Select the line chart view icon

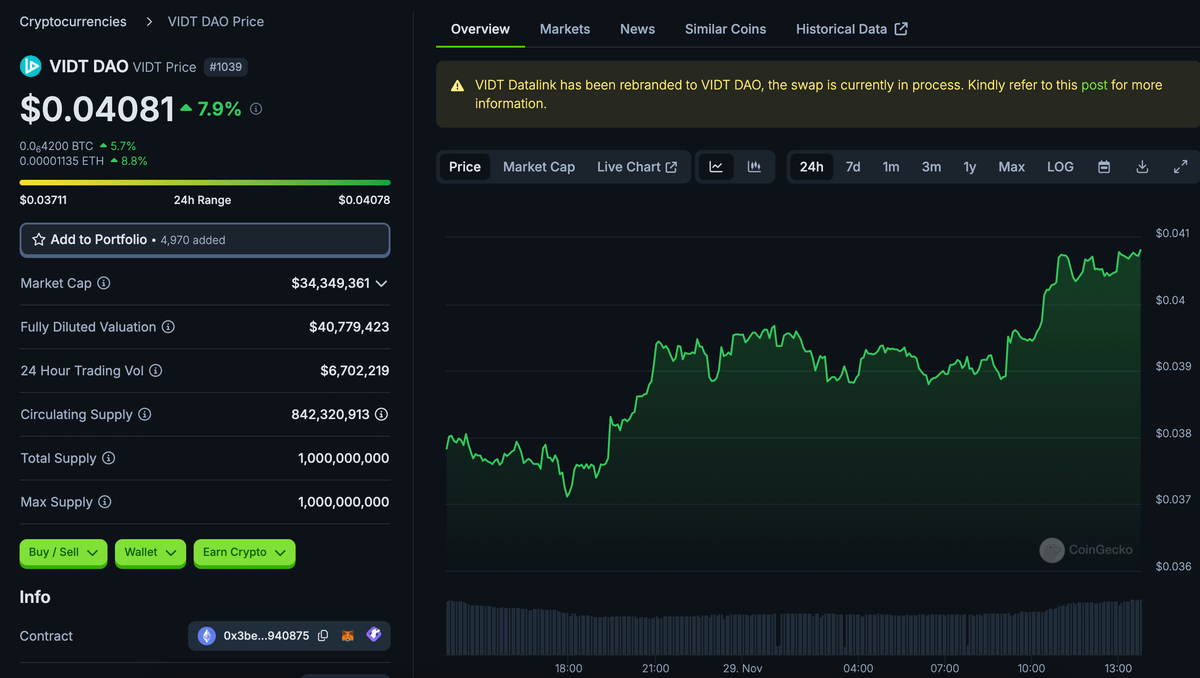[x=716, y=166]
